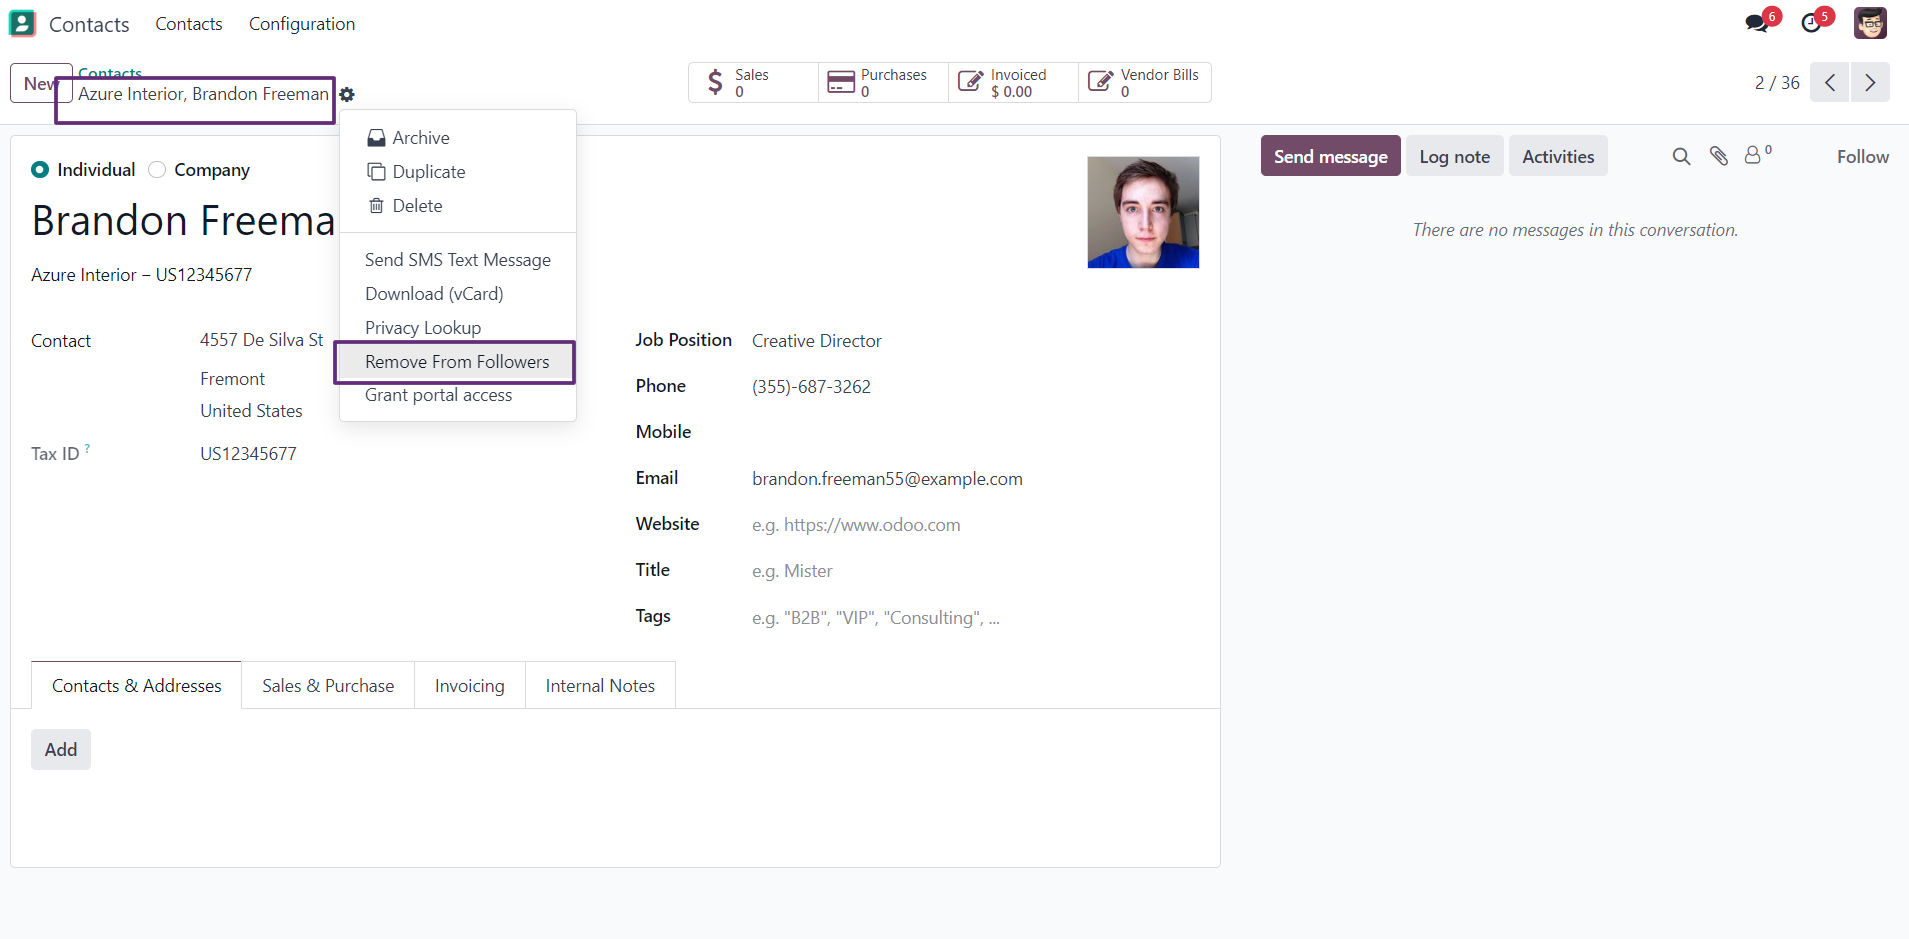Click the Phone field value
Viewport: 1909px width, 939px height.
point(811,387)
